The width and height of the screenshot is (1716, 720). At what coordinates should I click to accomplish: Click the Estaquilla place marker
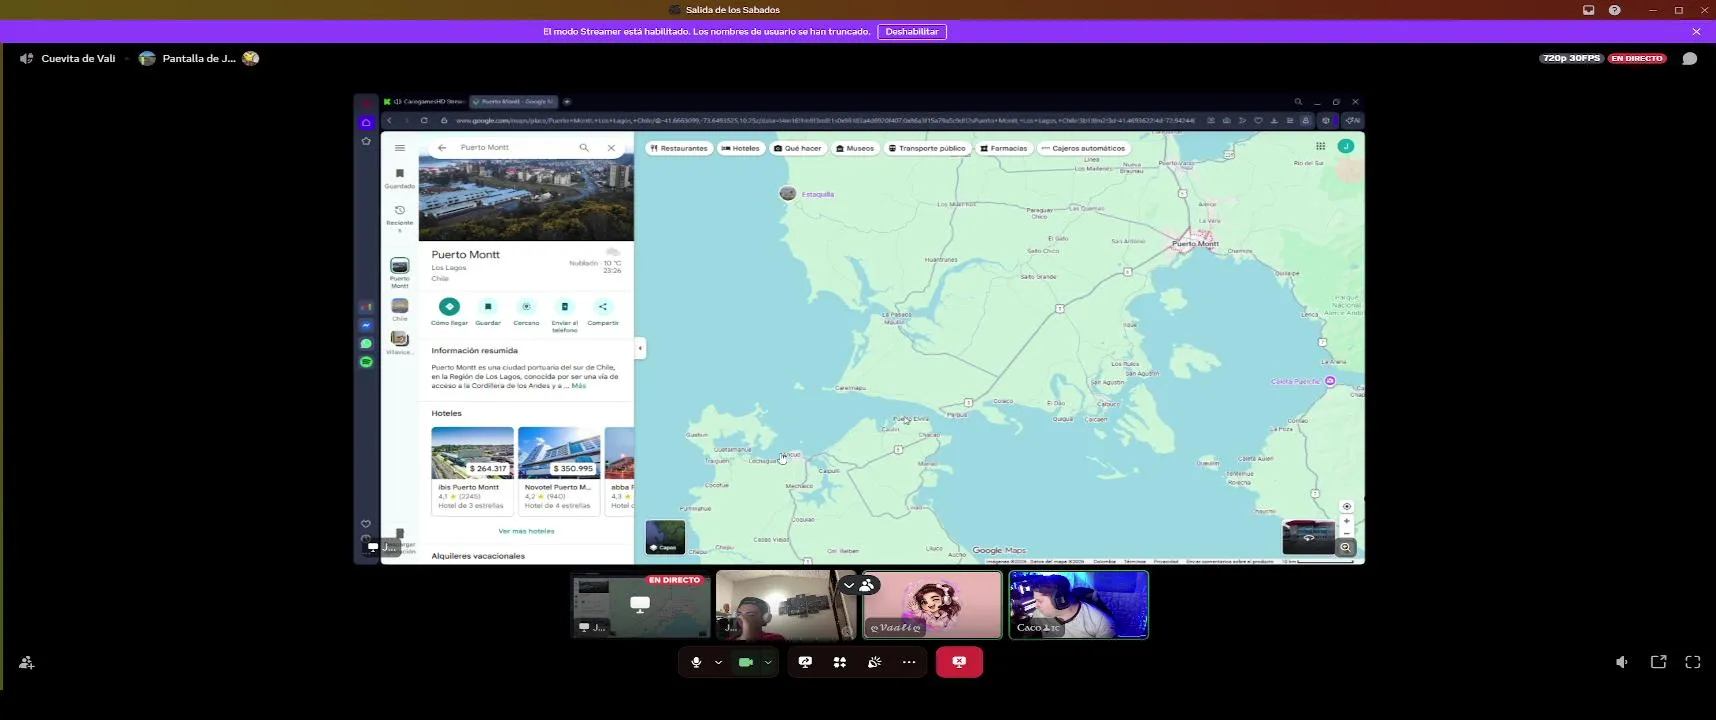tap(788, 193)
